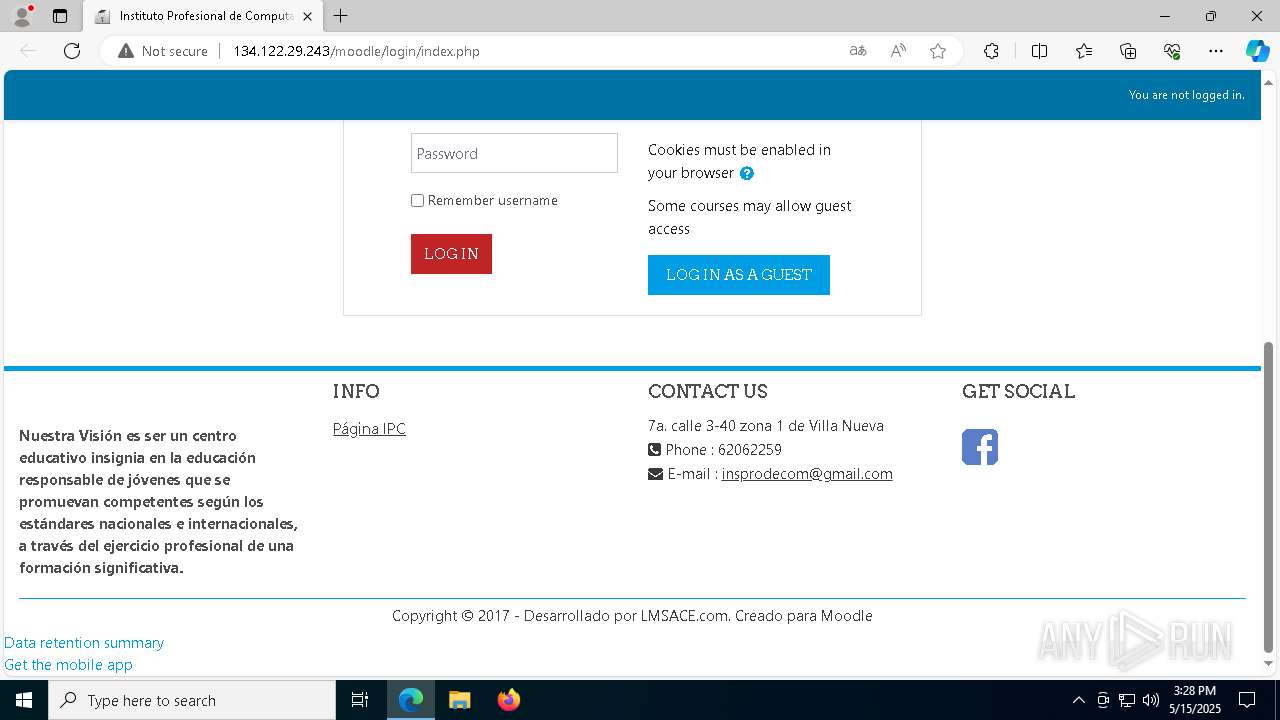The height and width of the screenshot is (720, 1280).
Task: Click the 'INFO' footer heading
Action: [x=356, y=391]
